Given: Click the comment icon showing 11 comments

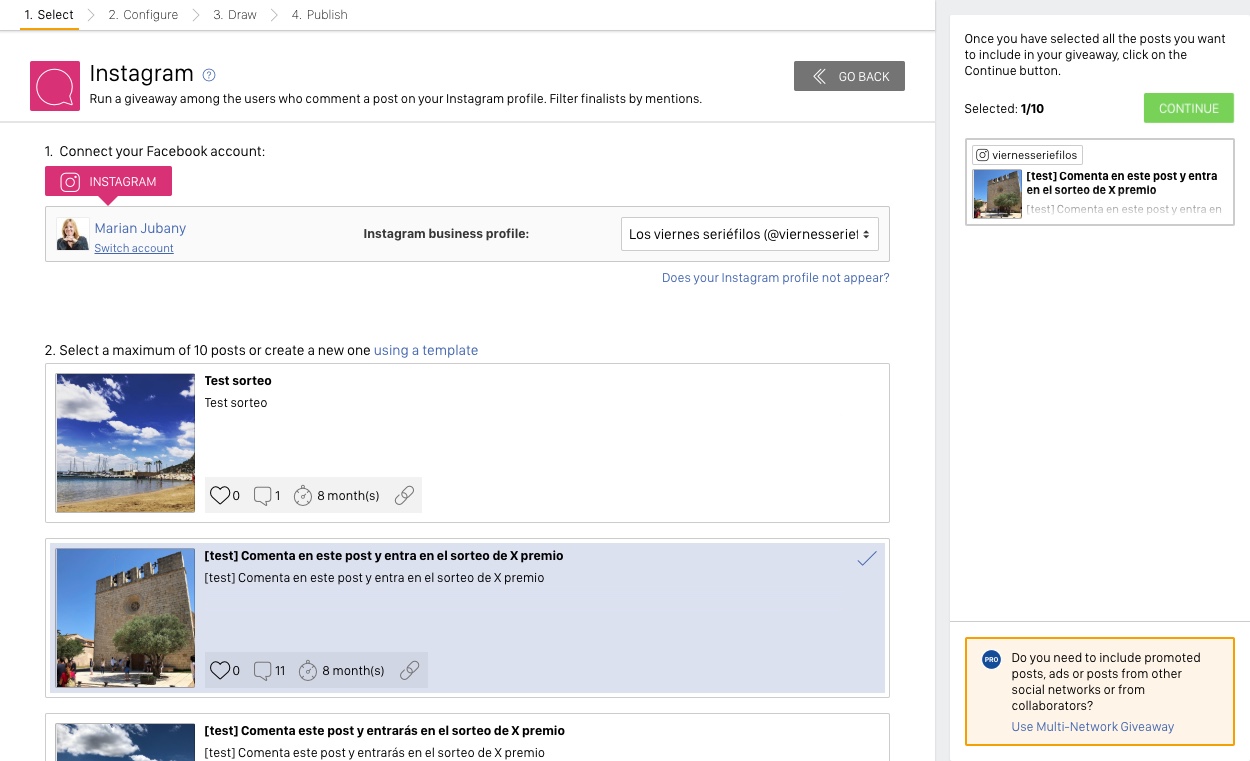Looking at the screenshot, I should [263, 670].
